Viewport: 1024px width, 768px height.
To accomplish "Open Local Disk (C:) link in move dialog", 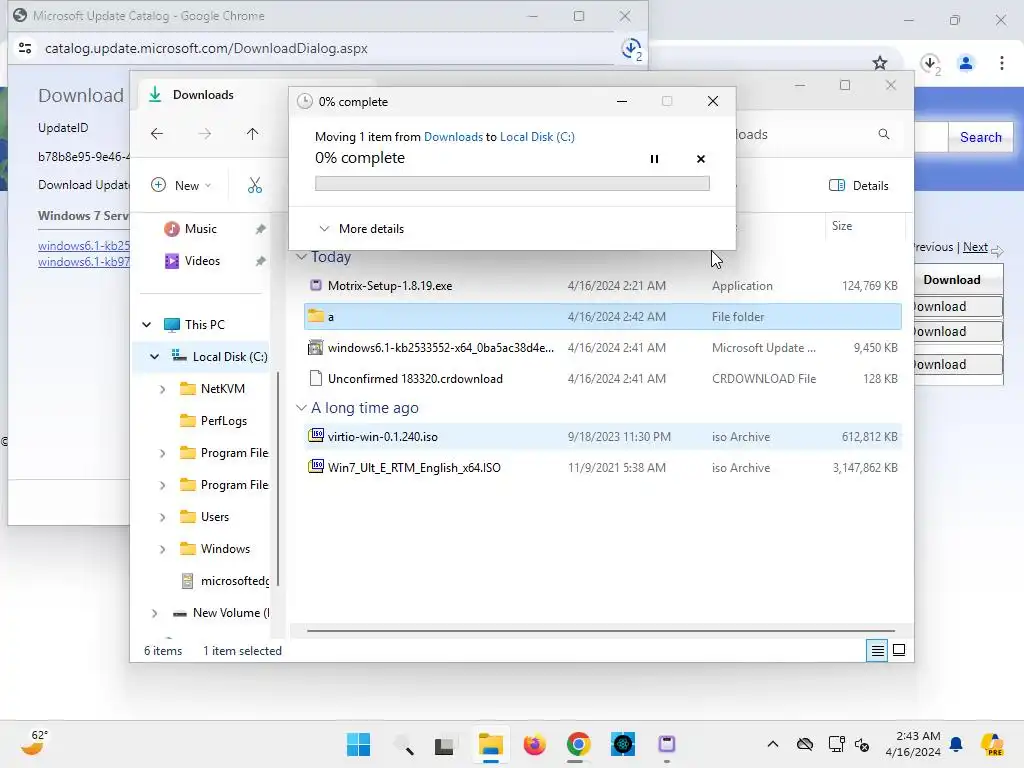I will [x=537, y=136].
